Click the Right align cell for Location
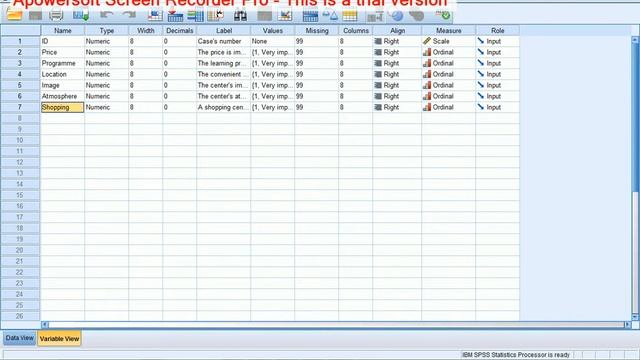The height and width of the screenshot is (360, 640). 397,74
